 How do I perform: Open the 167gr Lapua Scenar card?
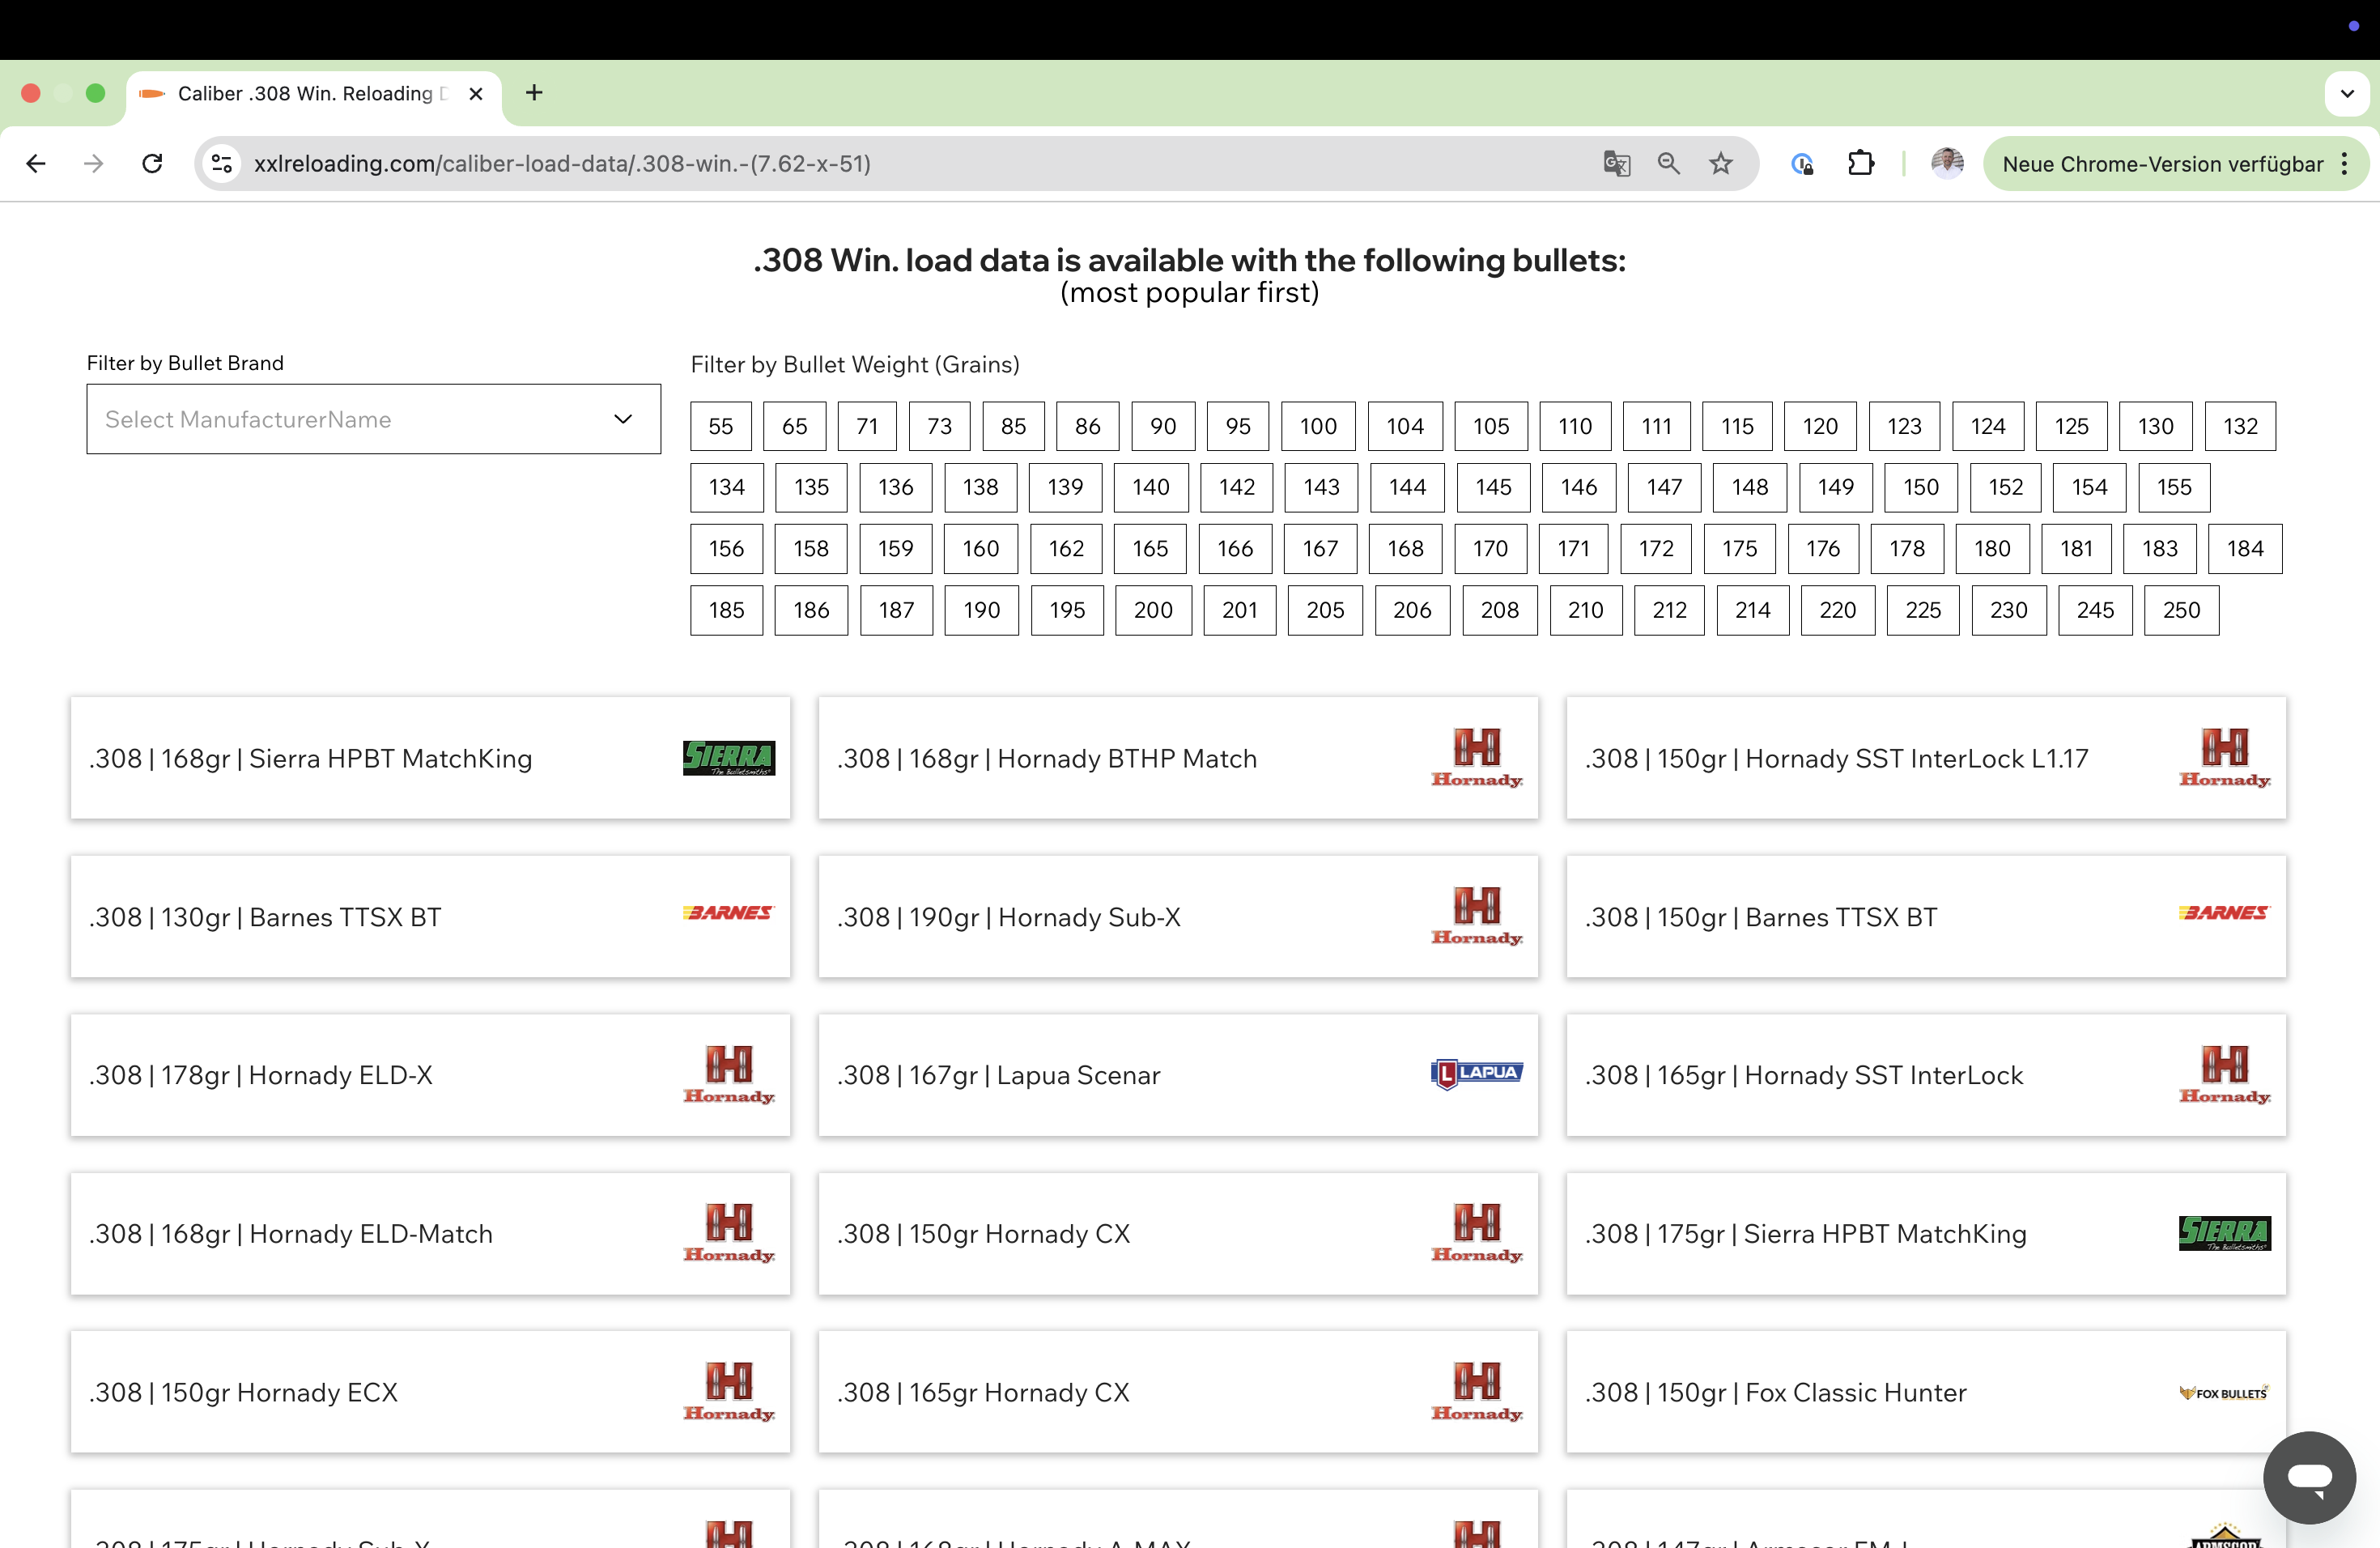click(x=1177, y=1075)
